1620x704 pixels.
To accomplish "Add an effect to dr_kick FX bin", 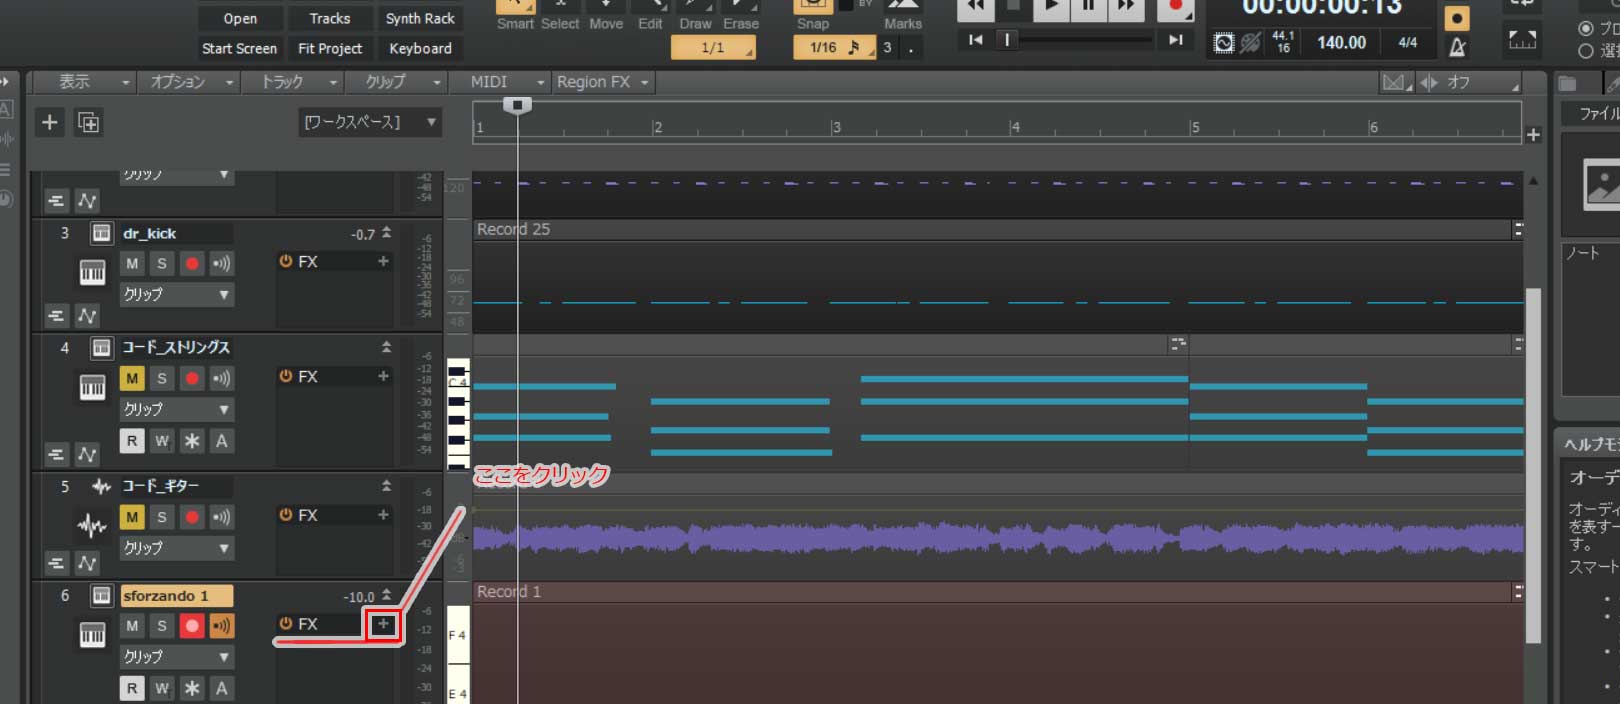I will [x=383, y=261].
